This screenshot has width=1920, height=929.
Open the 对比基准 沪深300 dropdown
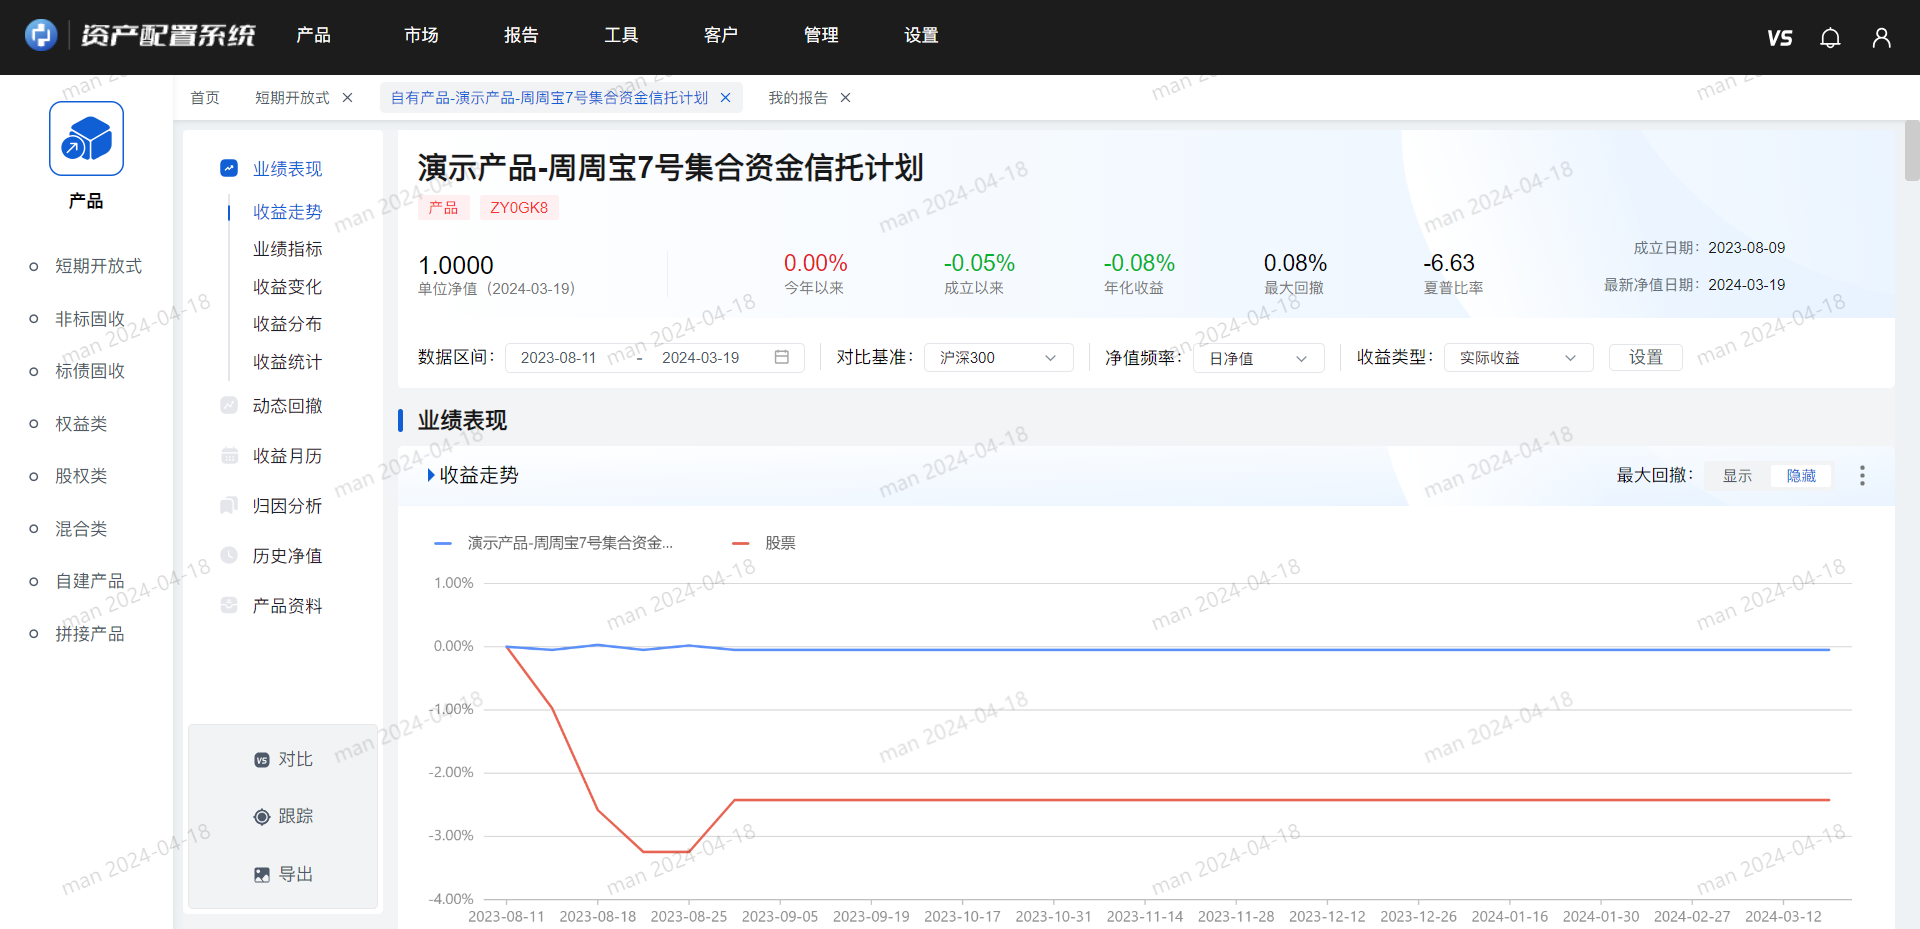point(998,357)
